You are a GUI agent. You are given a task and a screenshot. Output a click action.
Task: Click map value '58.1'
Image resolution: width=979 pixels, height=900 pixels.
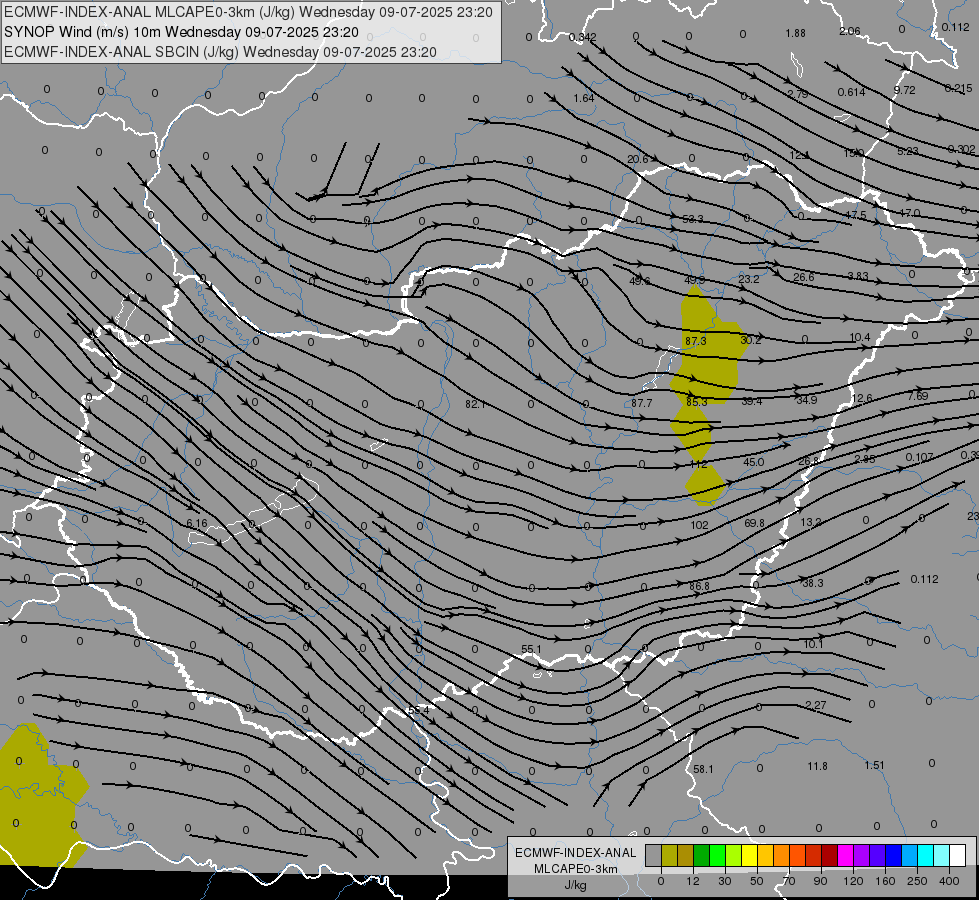tap(703, 769)
